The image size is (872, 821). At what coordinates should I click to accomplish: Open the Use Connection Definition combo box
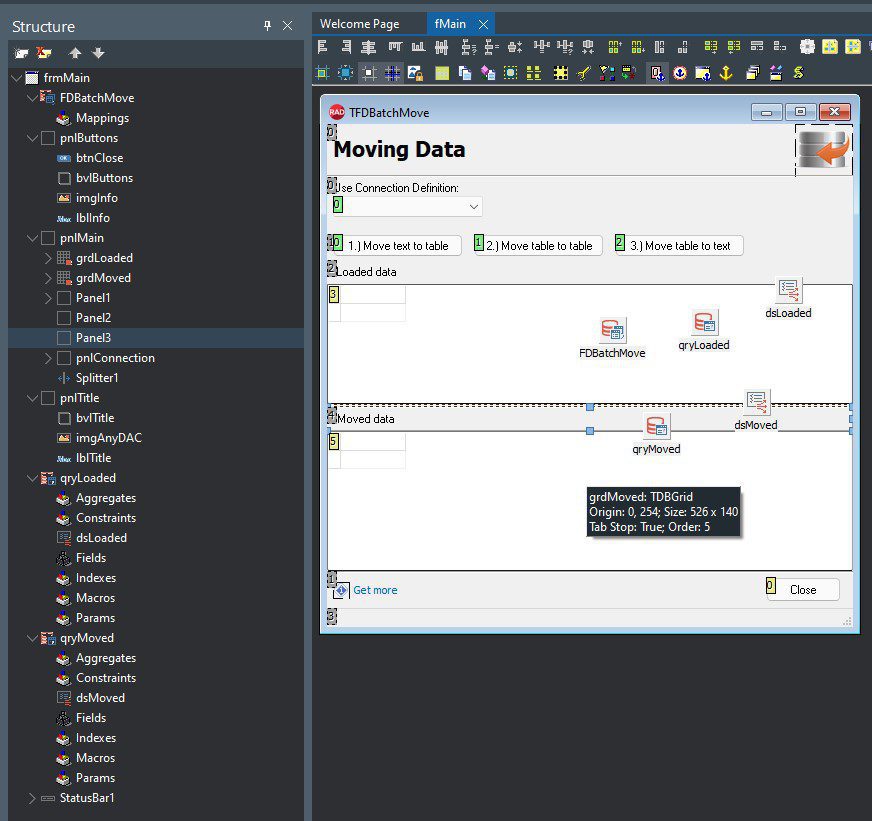pos(473,206)
